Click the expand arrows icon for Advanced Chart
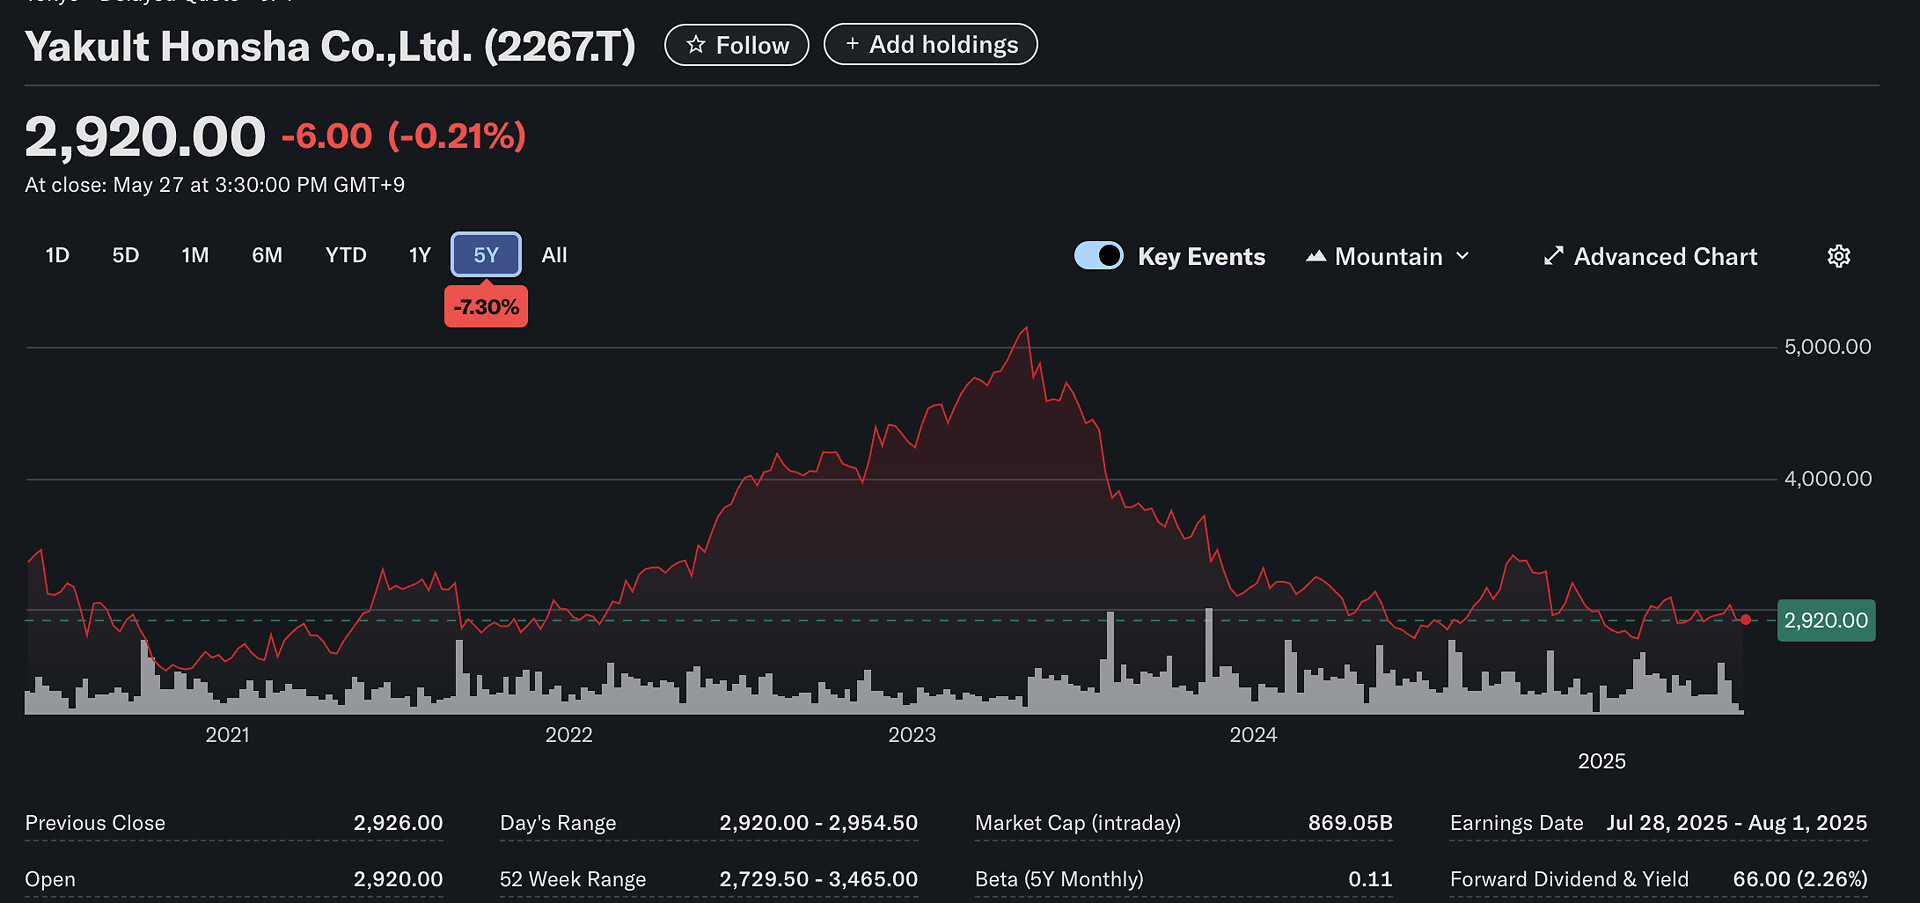This screenshot has height=903, width=1920. pyautogui.click(x=1553, y=256)
